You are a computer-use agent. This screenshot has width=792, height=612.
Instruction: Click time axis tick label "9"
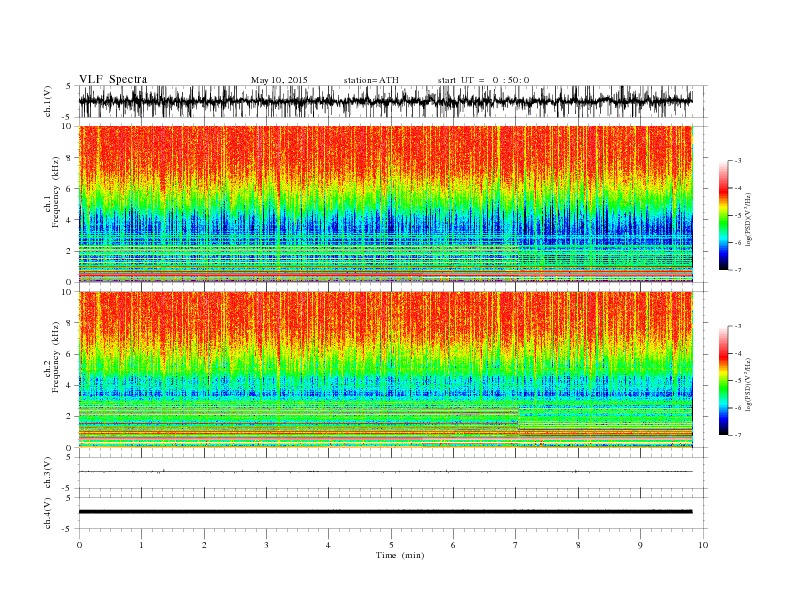(640, 545)
